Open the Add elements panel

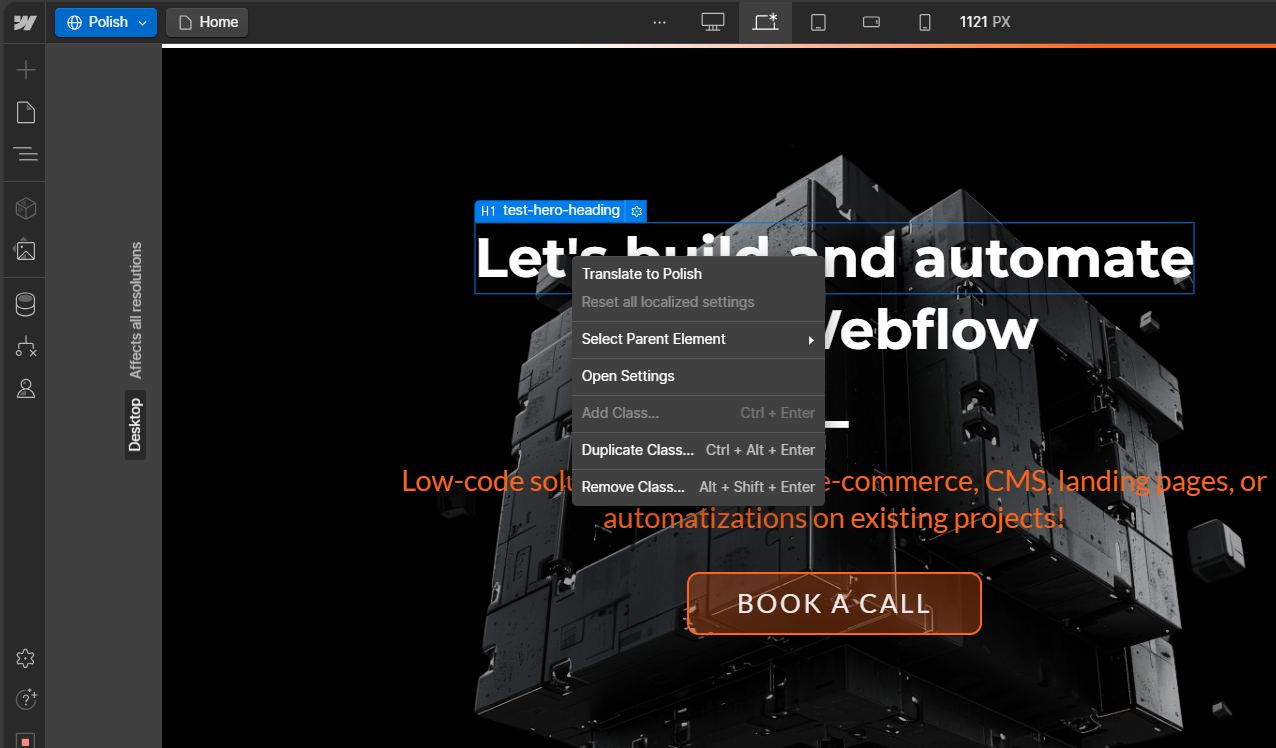point(26,70)
